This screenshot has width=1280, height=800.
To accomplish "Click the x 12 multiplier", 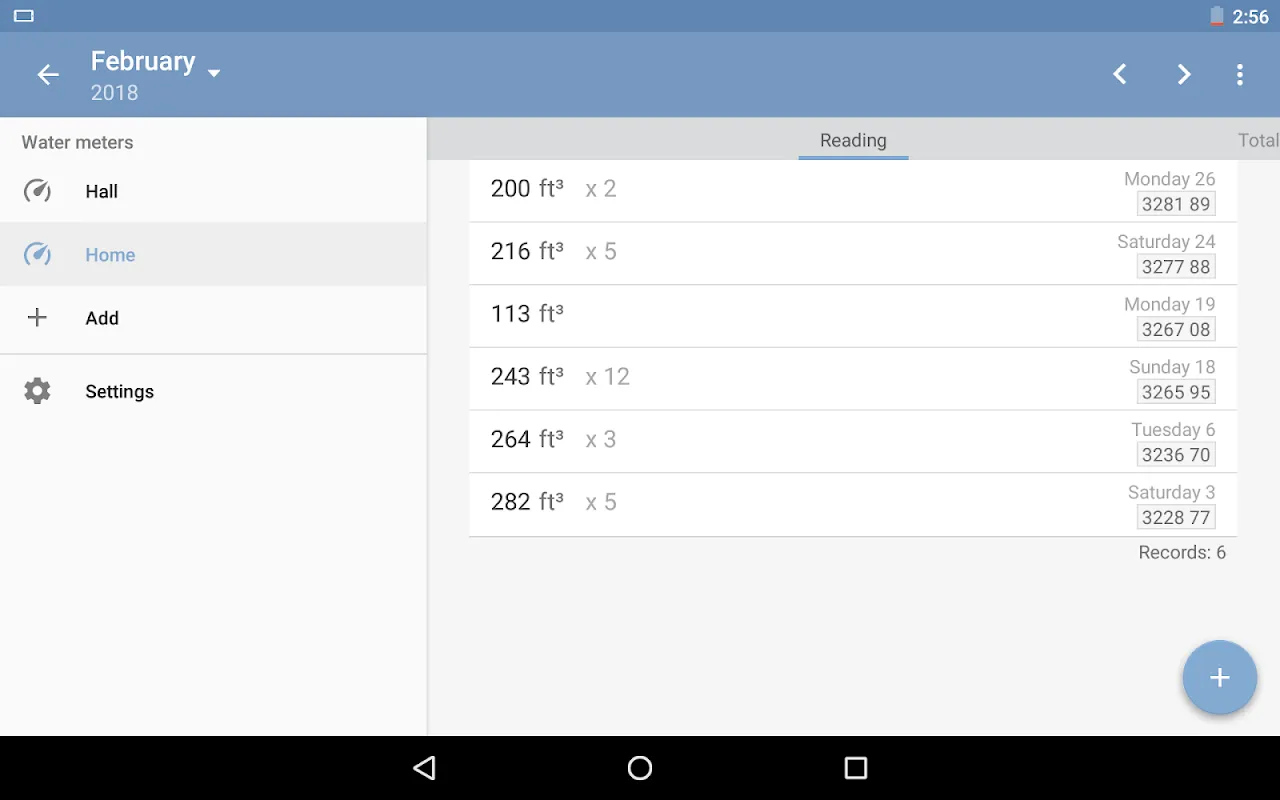I will coord(608,377).
